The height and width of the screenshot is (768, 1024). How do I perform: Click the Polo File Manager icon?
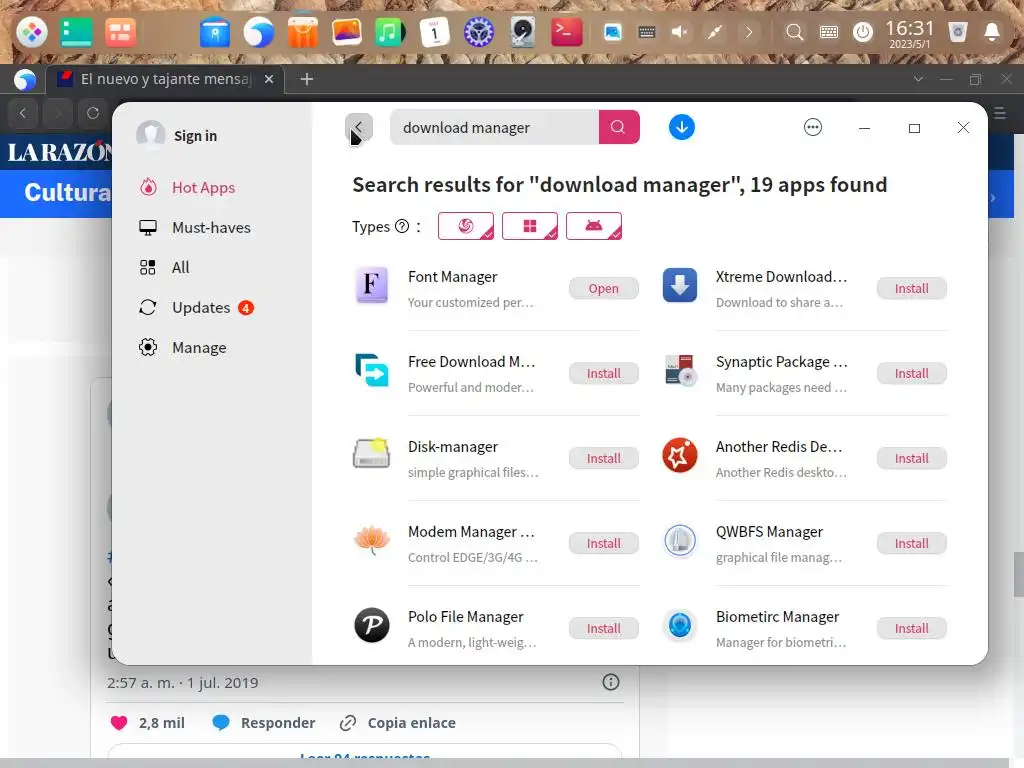[372, 625]
